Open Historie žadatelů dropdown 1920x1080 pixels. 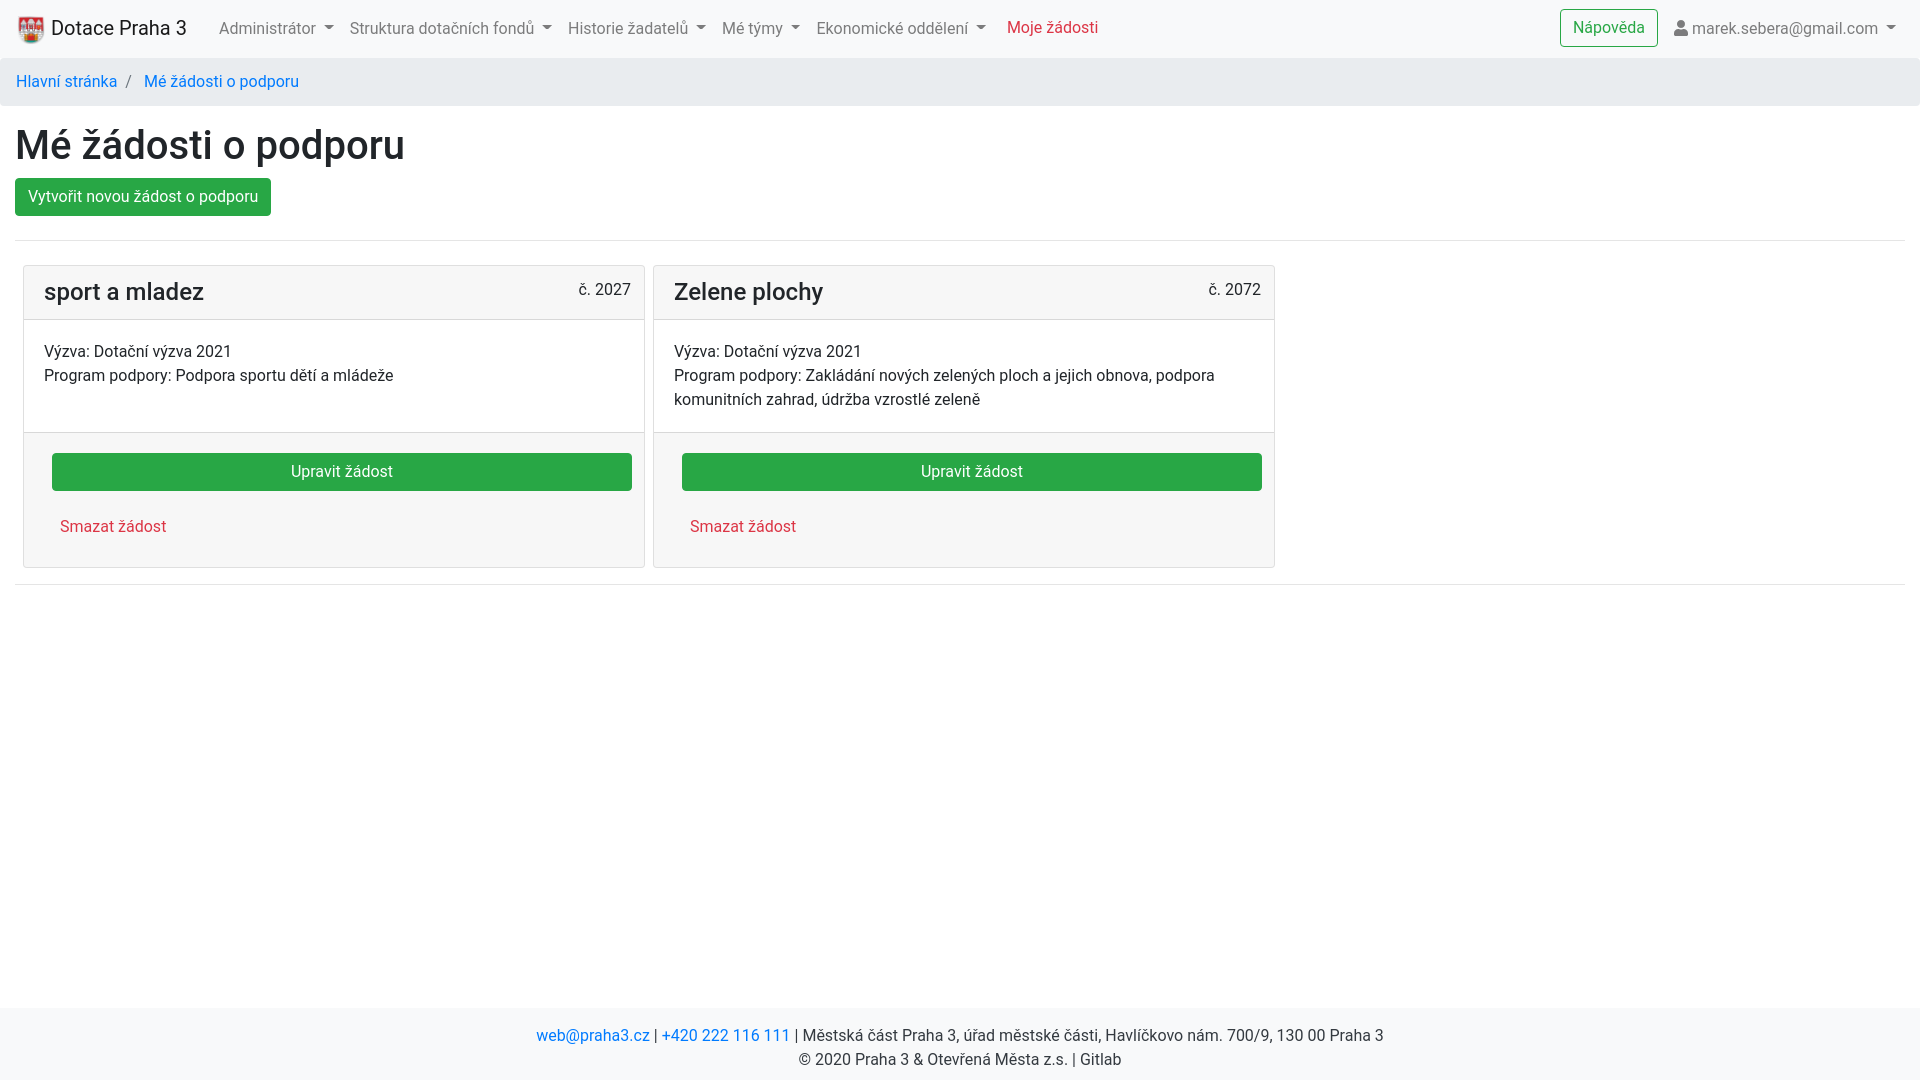click(636, 29)
